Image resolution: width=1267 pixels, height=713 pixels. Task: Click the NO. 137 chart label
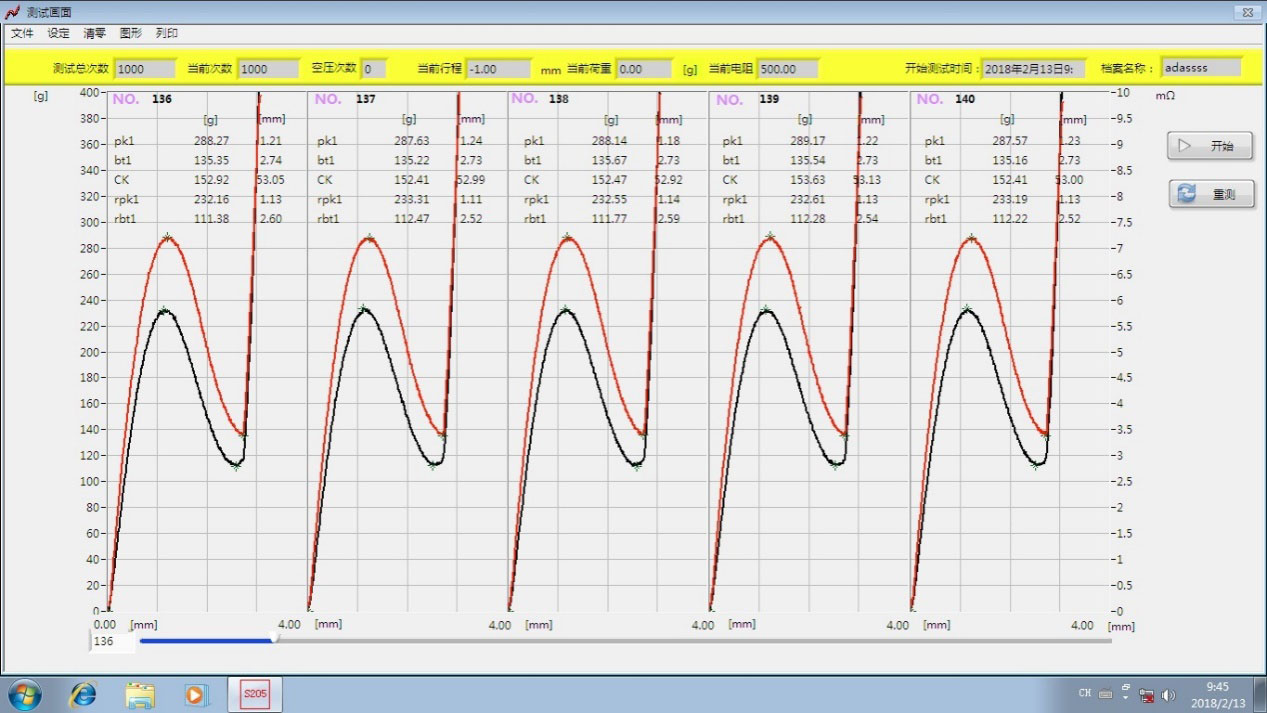coord(346,99)
